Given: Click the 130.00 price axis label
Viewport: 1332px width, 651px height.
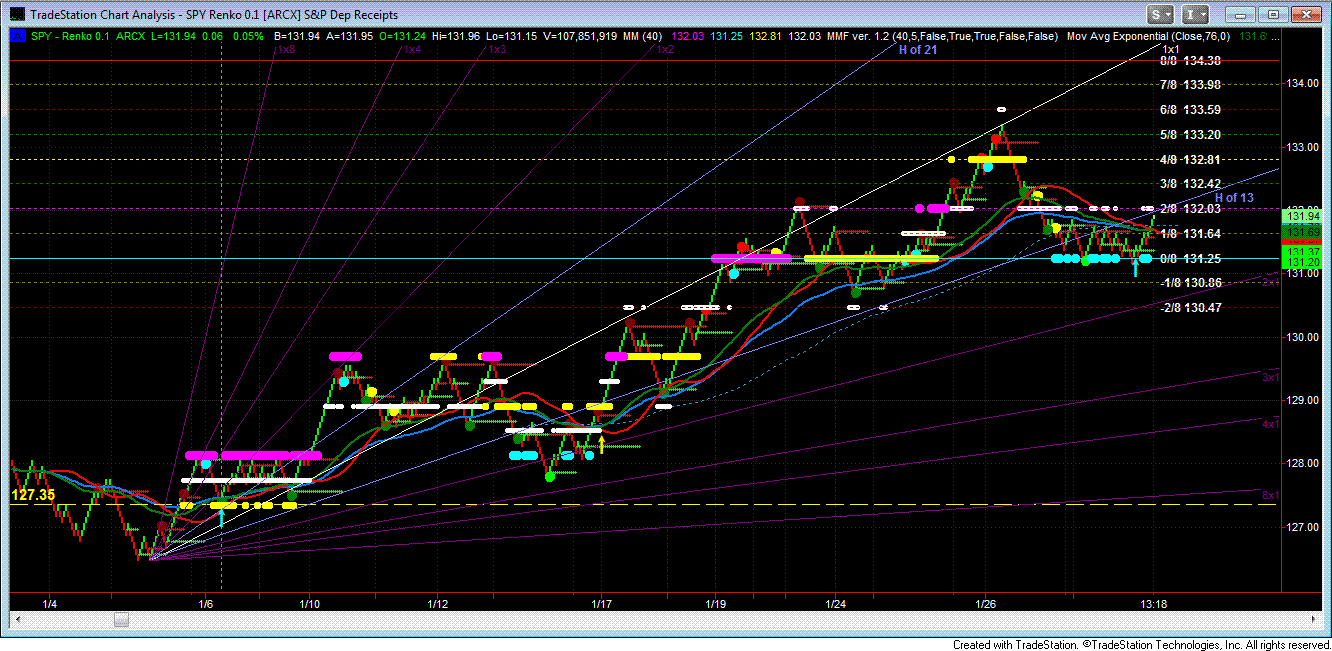Looking at the screenshot, I should click(x=1301, y=337).
